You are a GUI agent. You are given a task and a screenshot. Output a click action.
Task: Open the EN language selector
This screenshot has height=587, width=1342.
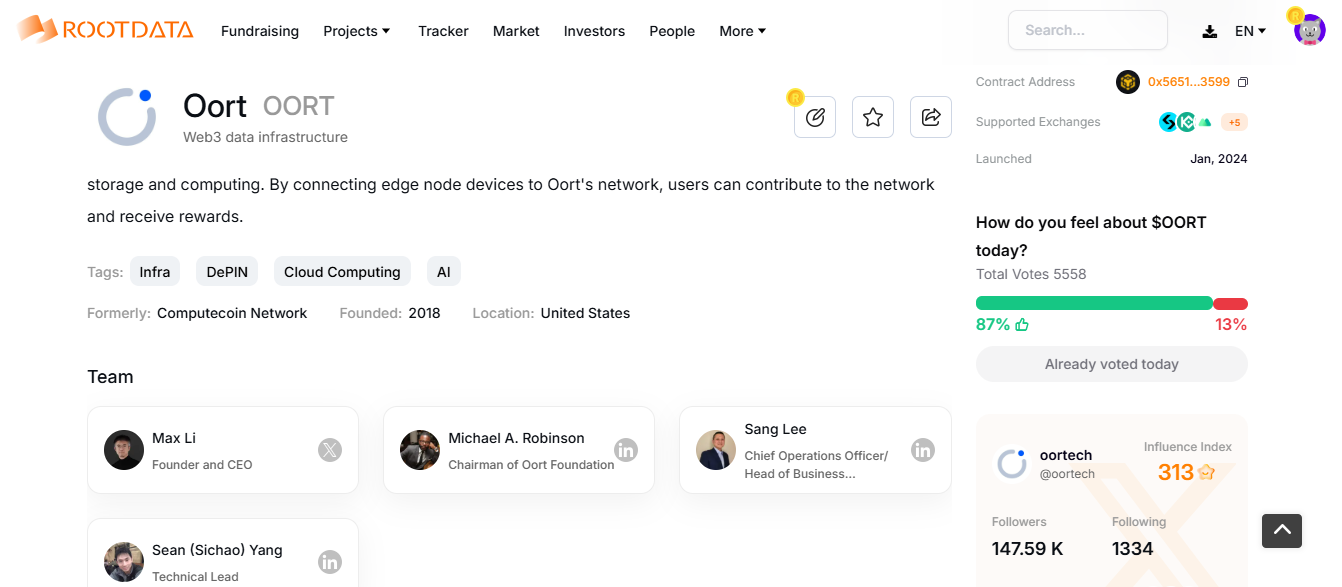(1251, 31)
